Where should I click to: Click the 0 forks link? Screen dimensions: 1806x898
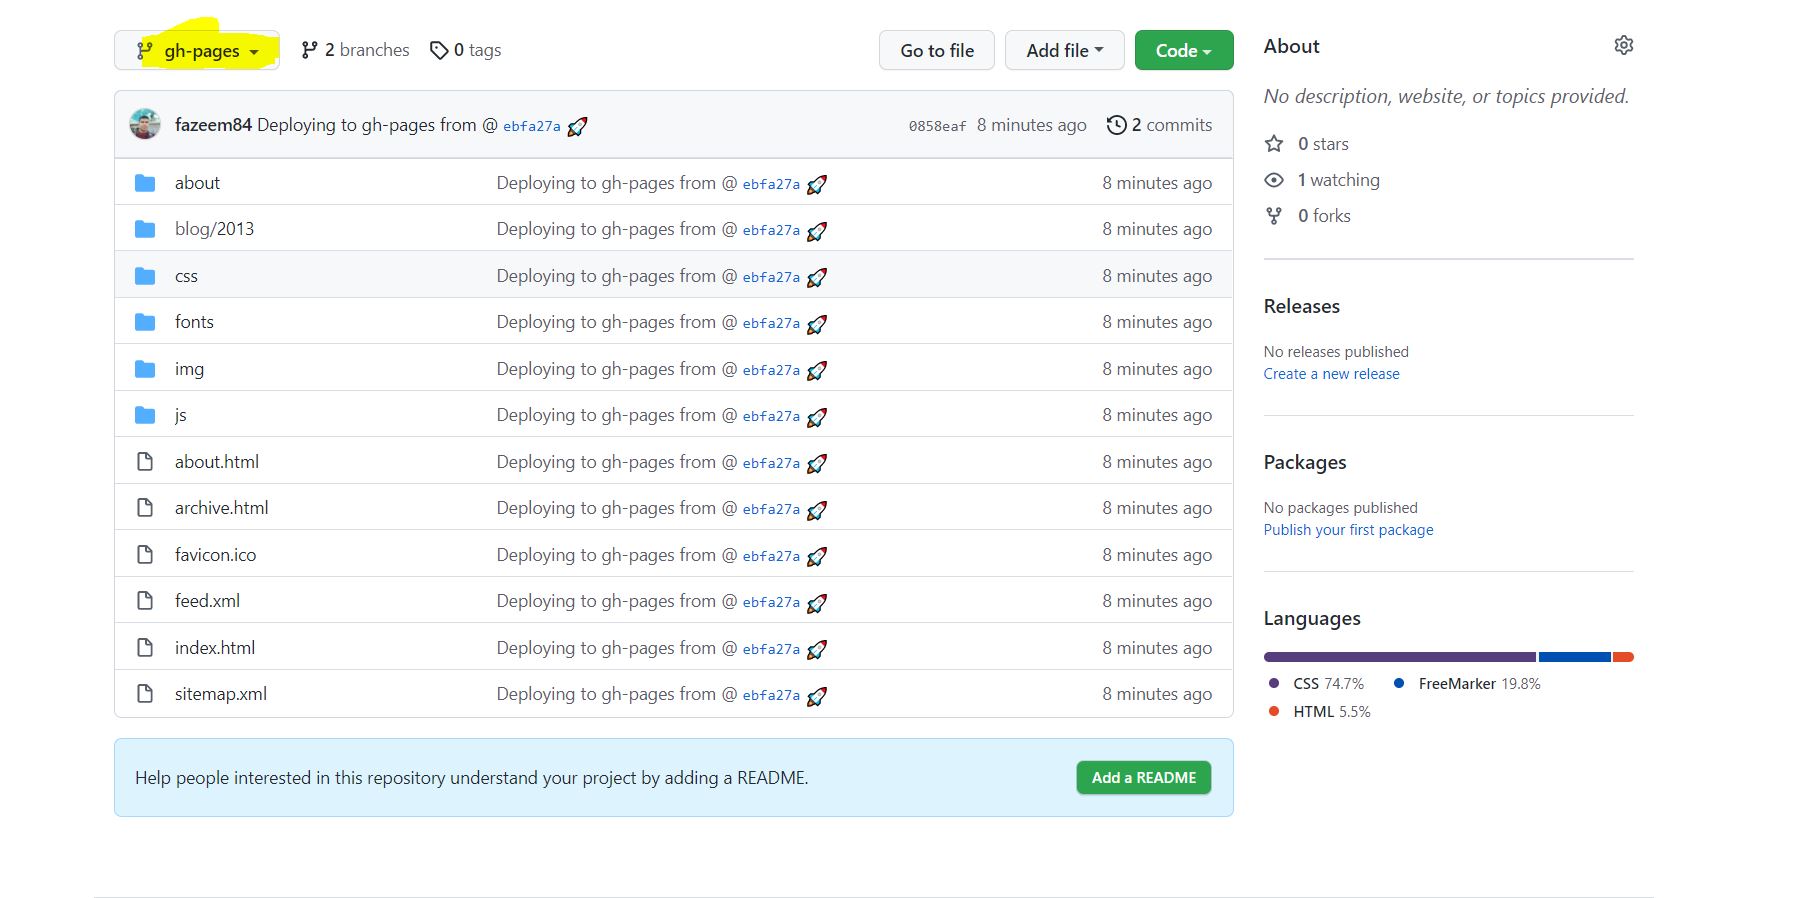point(1324,216)
